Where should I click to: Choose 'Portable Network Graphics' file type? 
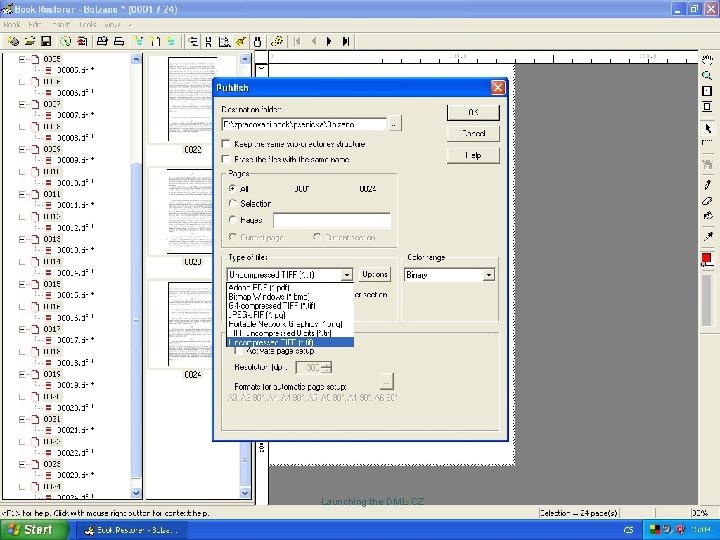[290, 324]
